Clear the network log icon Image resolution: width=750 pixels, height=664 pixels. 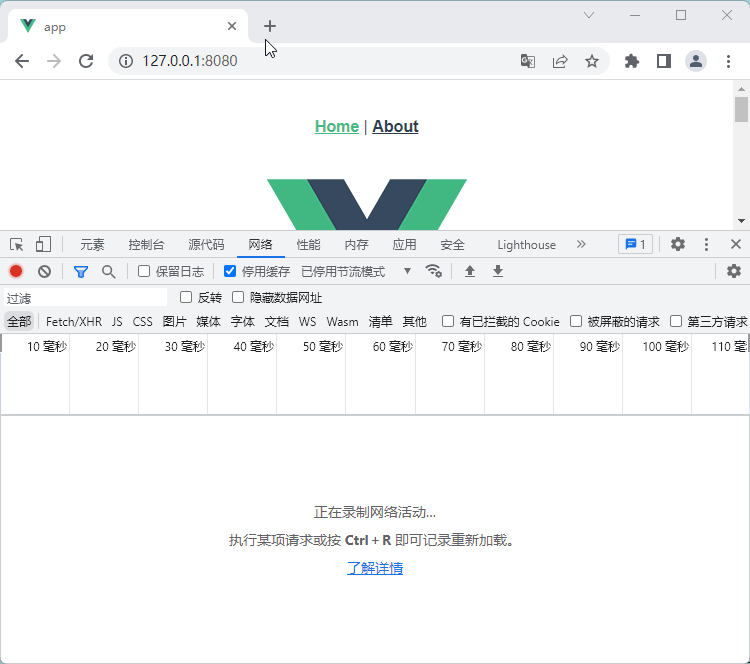click(44, 272)
